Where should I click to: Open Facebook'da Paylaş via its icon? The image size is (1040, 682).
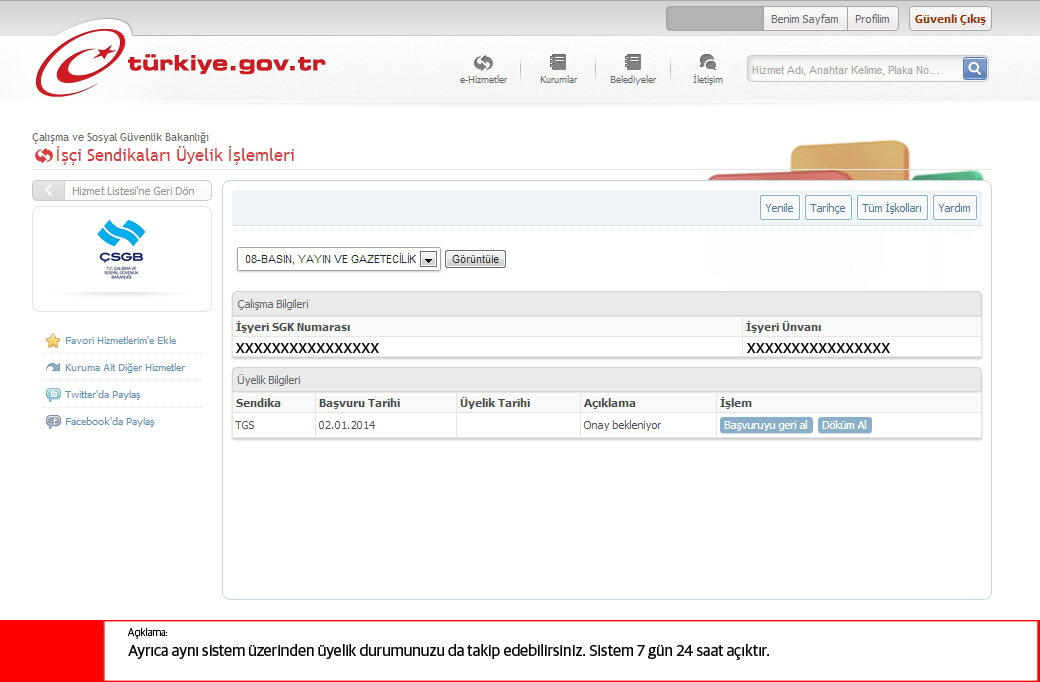(x=53, y=421)
